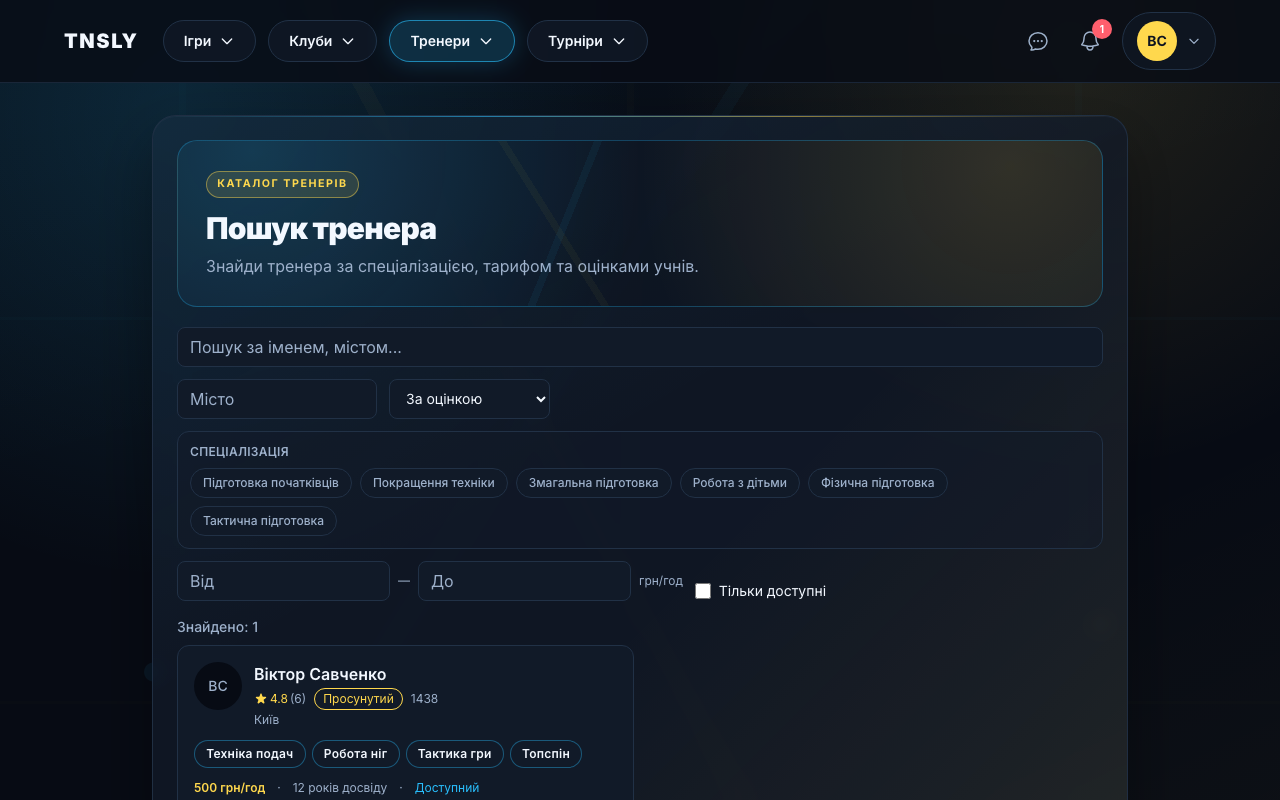This screenshot has width=1280, height=800.
Task: Enable the Тільки доступні checkbox
Action: 703,591
